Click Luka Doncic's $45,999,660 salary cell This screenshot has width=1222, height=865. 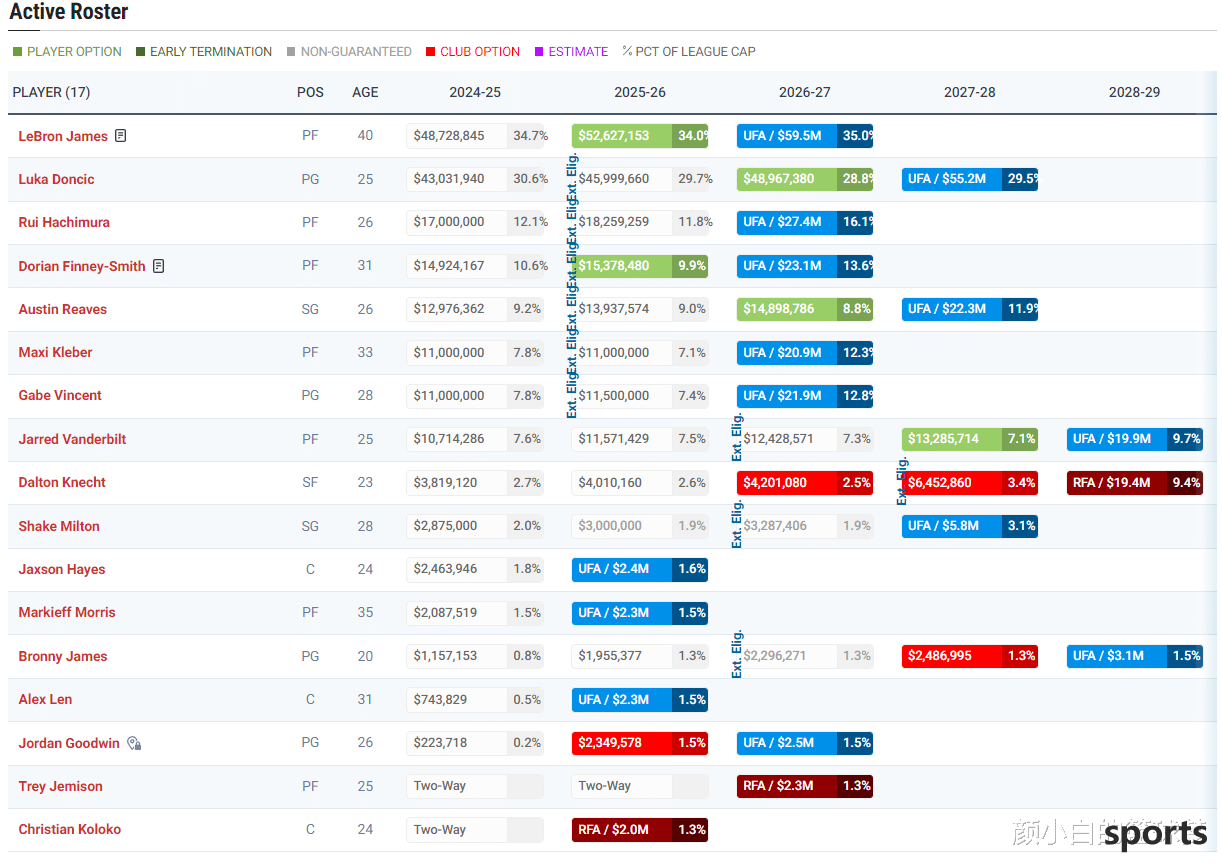pyautogui.click(x=640, y=179)
